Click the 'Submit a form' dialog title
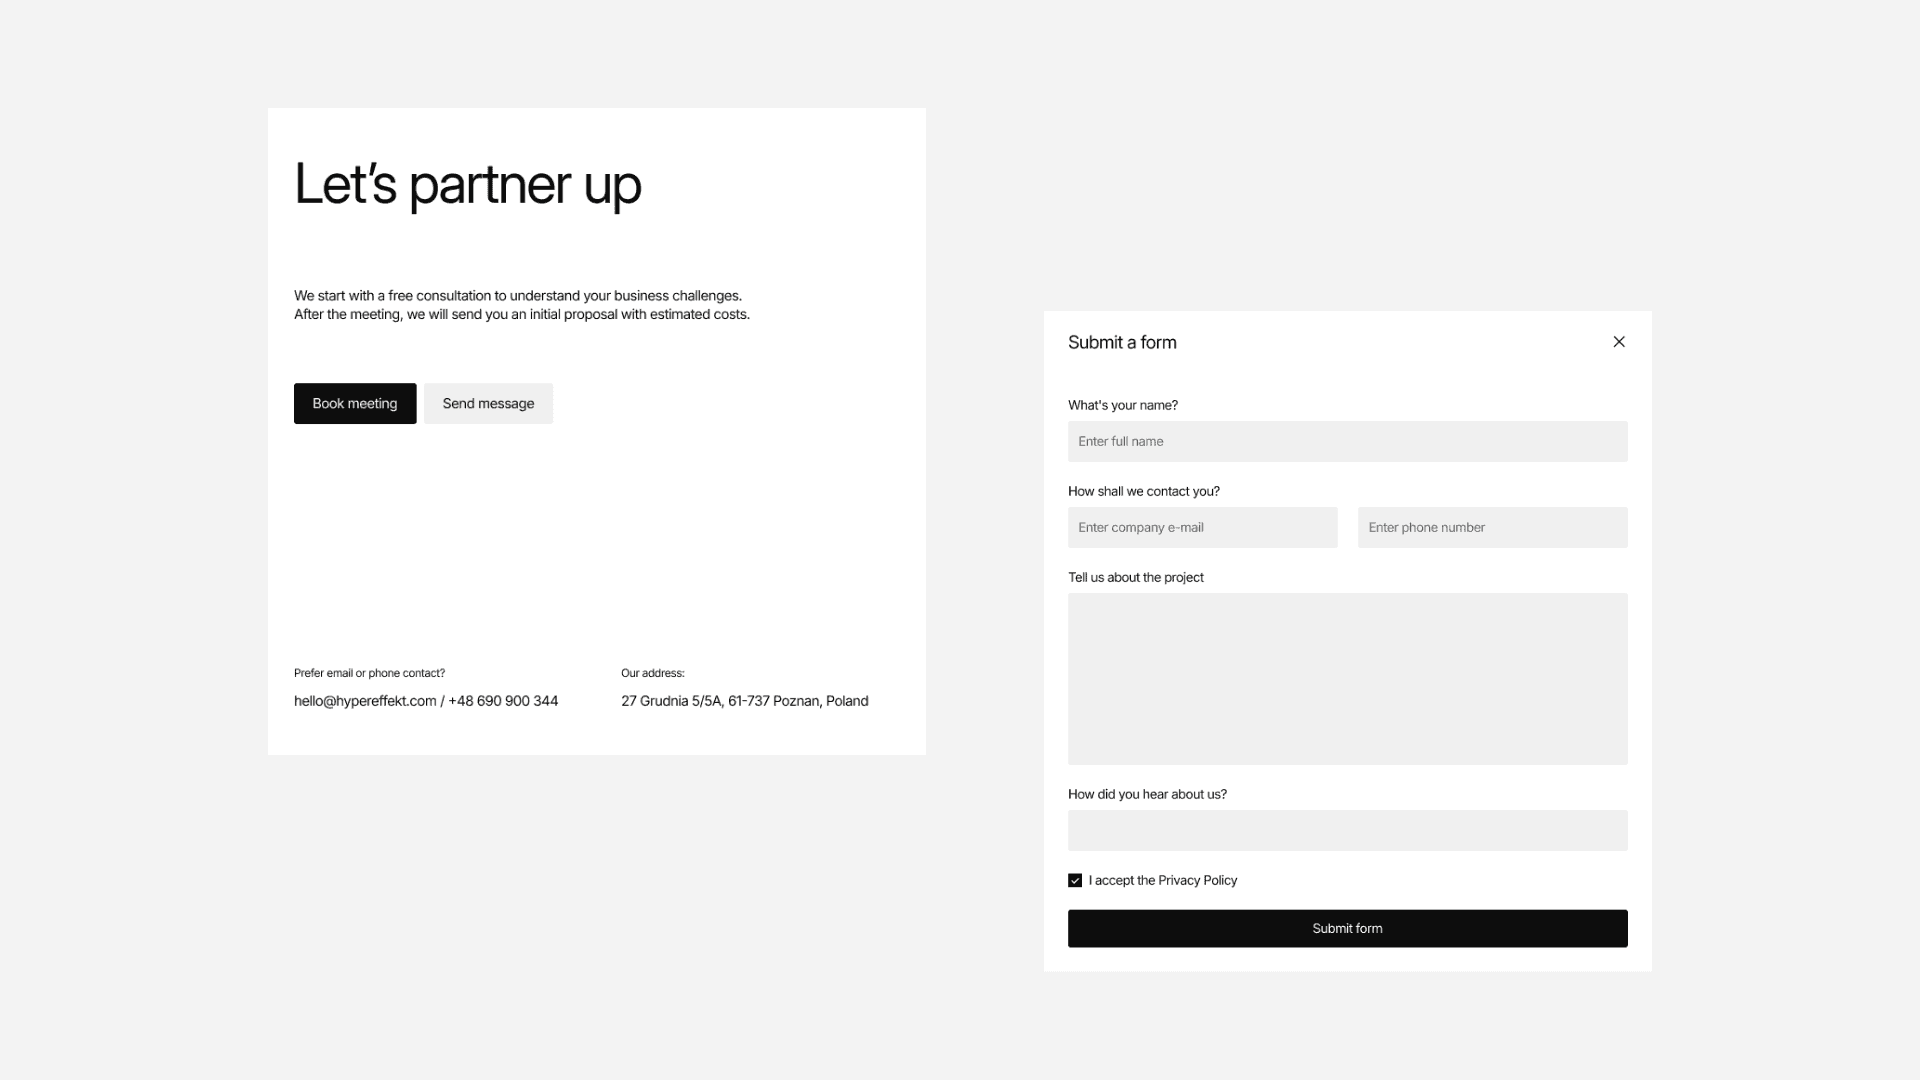This screenshot has height=1080, width=1920. [x=1122, y=343]
